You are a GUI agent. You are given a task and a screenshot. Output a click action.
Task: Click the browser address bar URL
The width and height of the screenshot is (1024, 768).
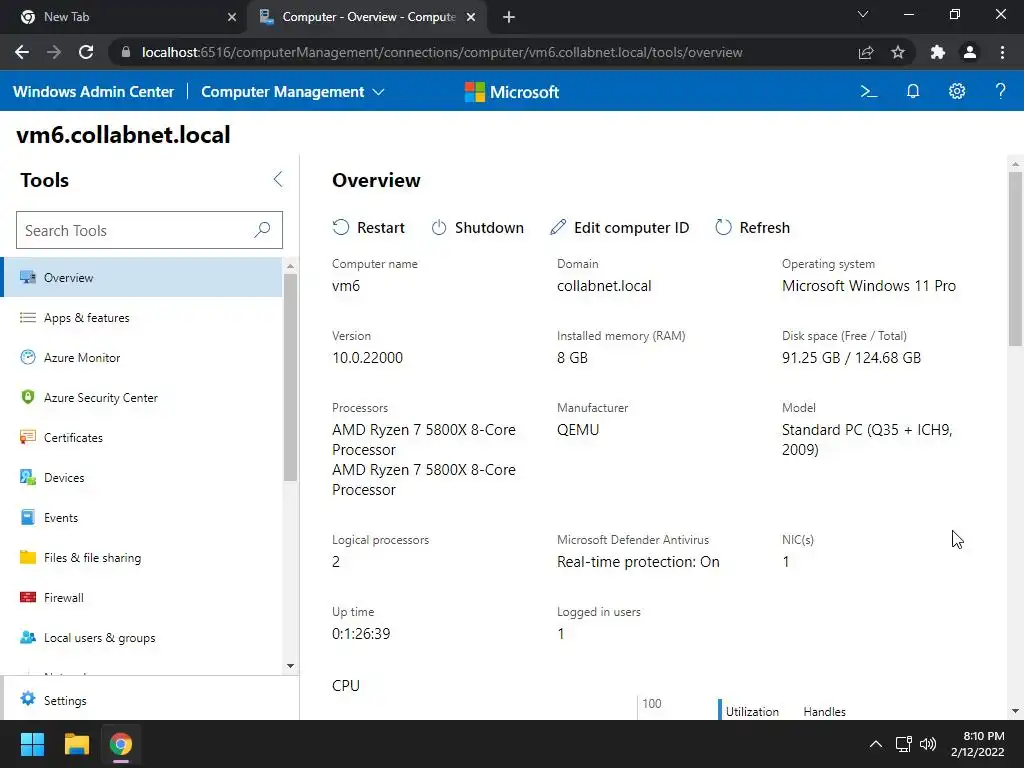tap(442, 52)
